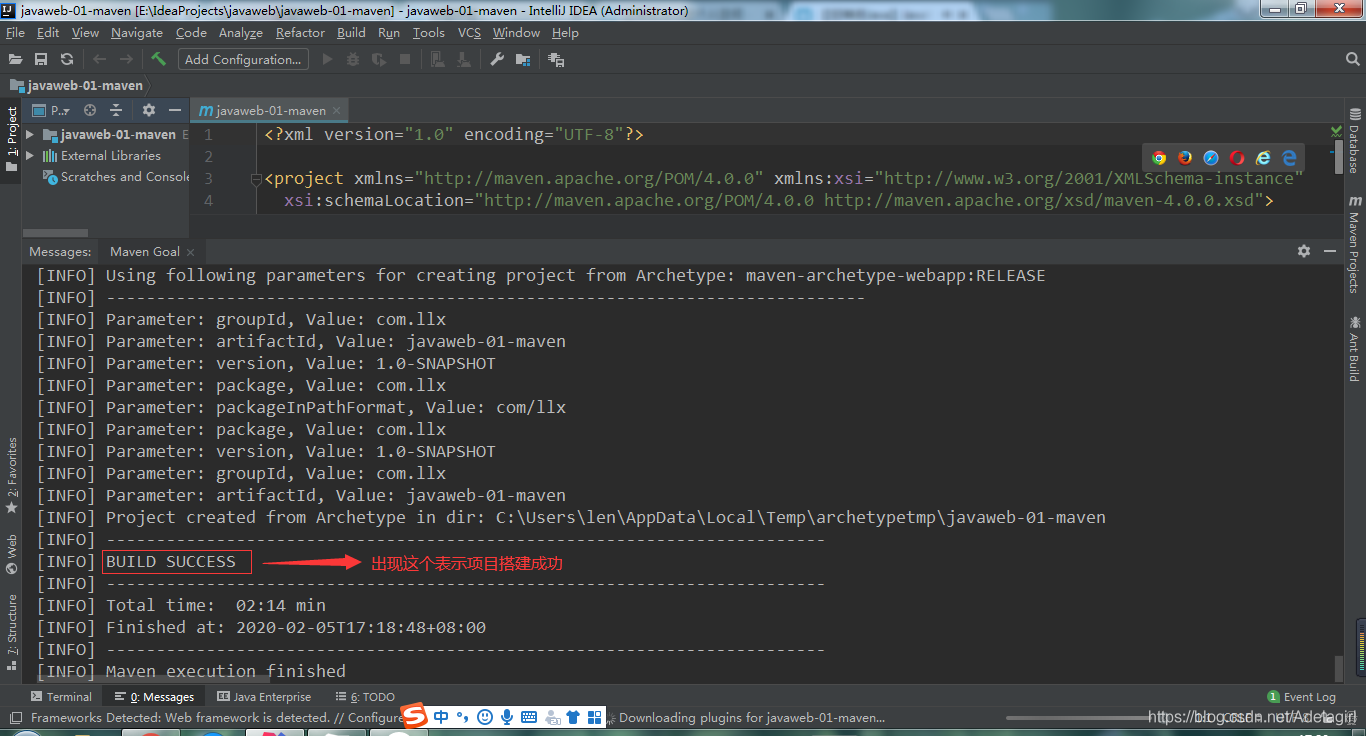Hide the Messages panel with minus icon
The width and height of the screenshot is (1366, 736).
click(1330, 251)
